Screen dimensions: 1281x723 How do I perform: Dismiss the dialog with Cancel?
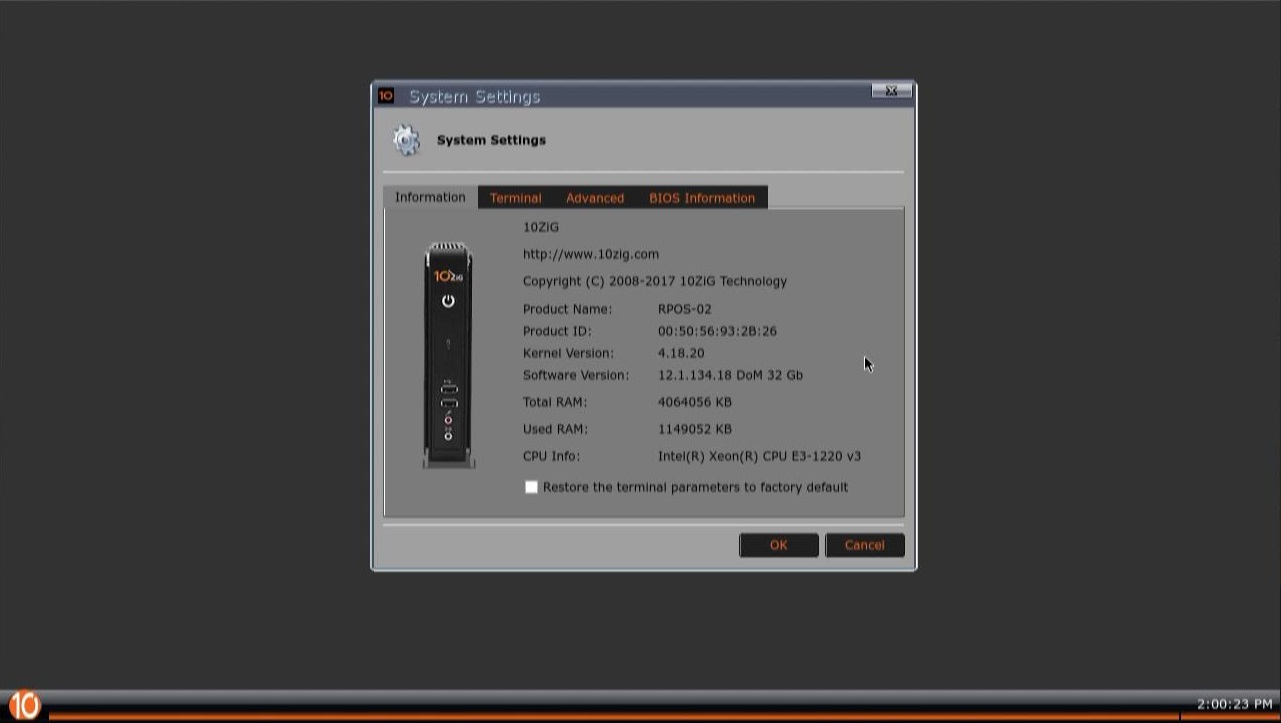pos(865,545)
